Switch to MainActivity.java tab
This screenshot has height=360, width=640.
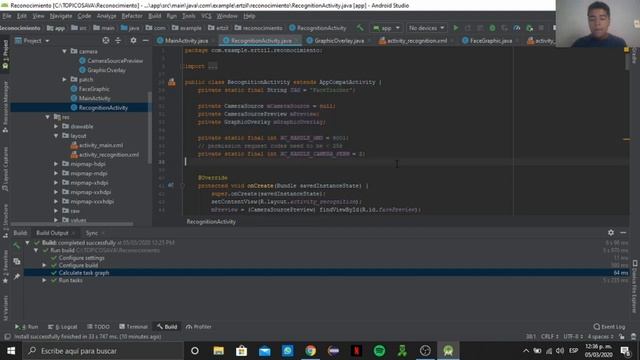[183, 41]
